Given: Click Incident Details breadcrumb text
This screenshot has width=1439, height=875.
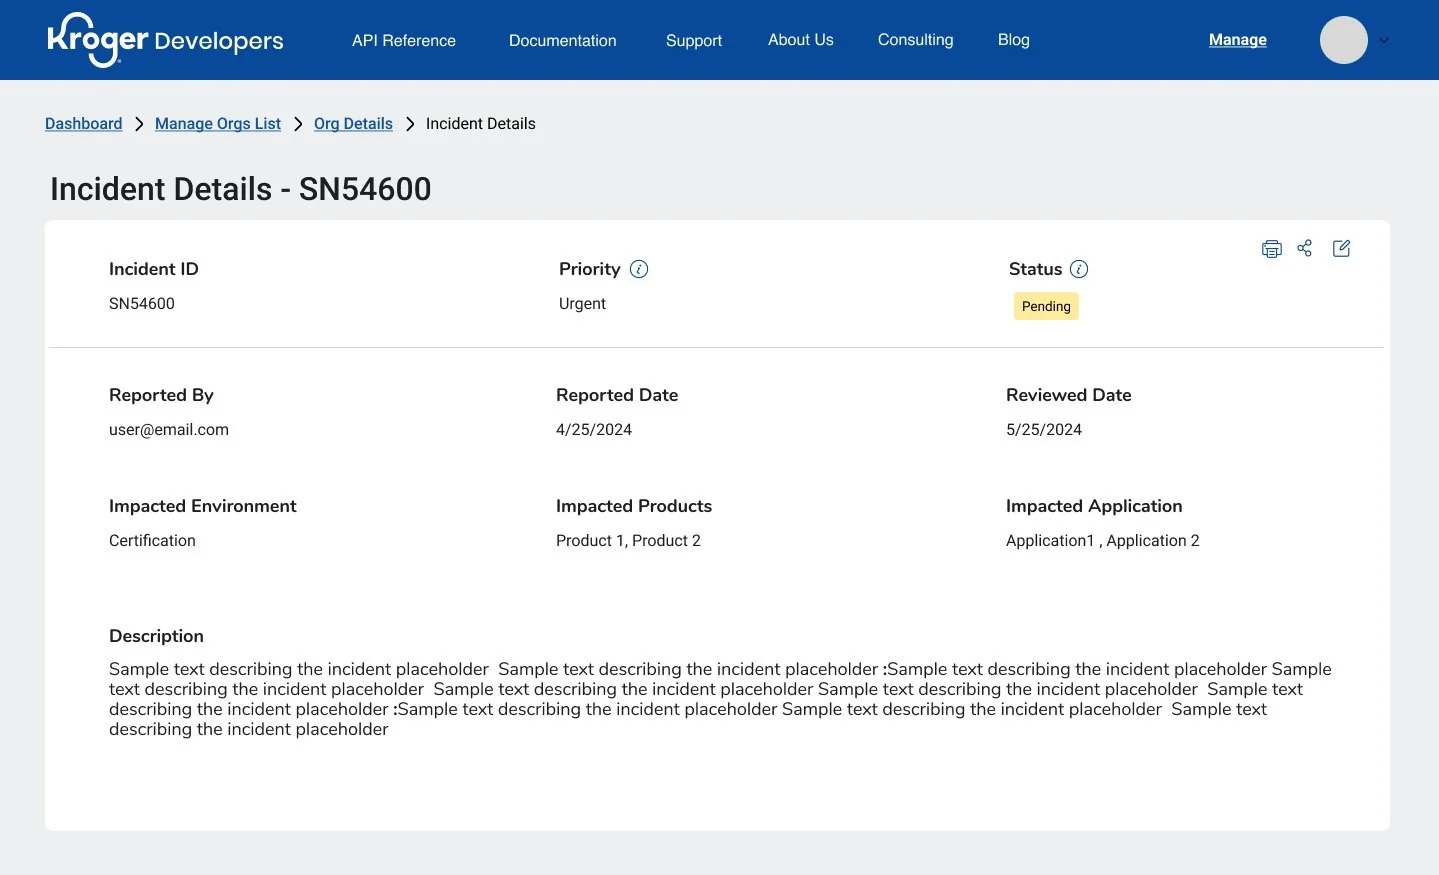Looking at the screenshot, I should 481,124.
